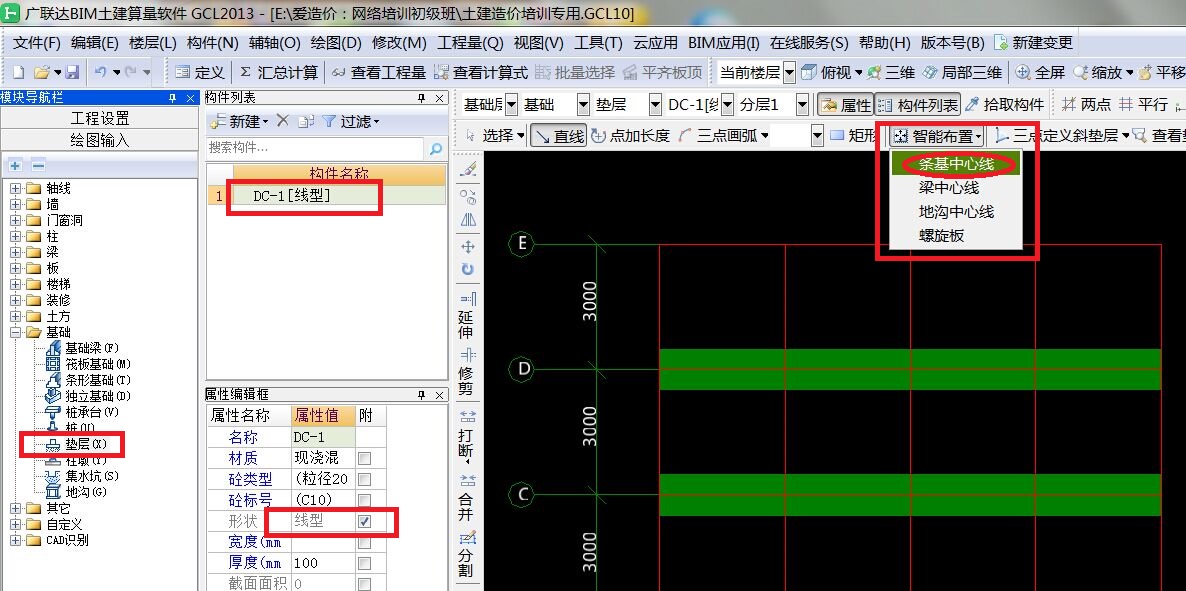Click the open folder icon
The width and height of the screenshot is (1186, 591).
(42, 73)
